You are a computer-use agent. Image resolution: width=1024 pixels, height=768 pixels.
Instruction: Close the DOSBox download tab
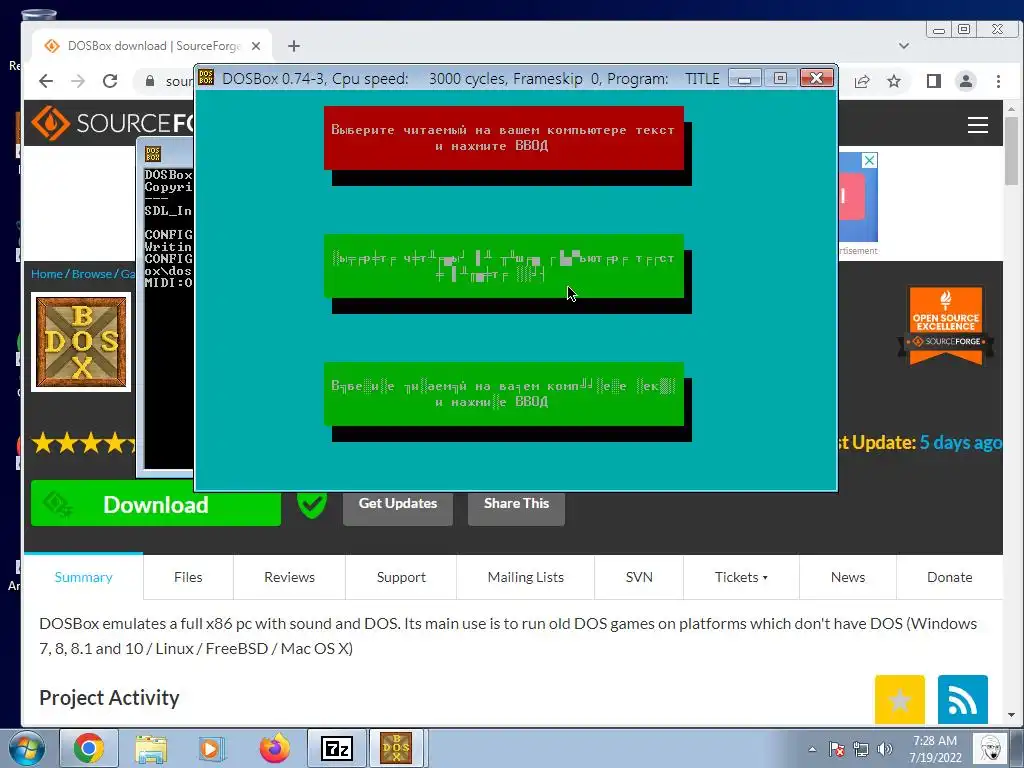tap(256, 46)
